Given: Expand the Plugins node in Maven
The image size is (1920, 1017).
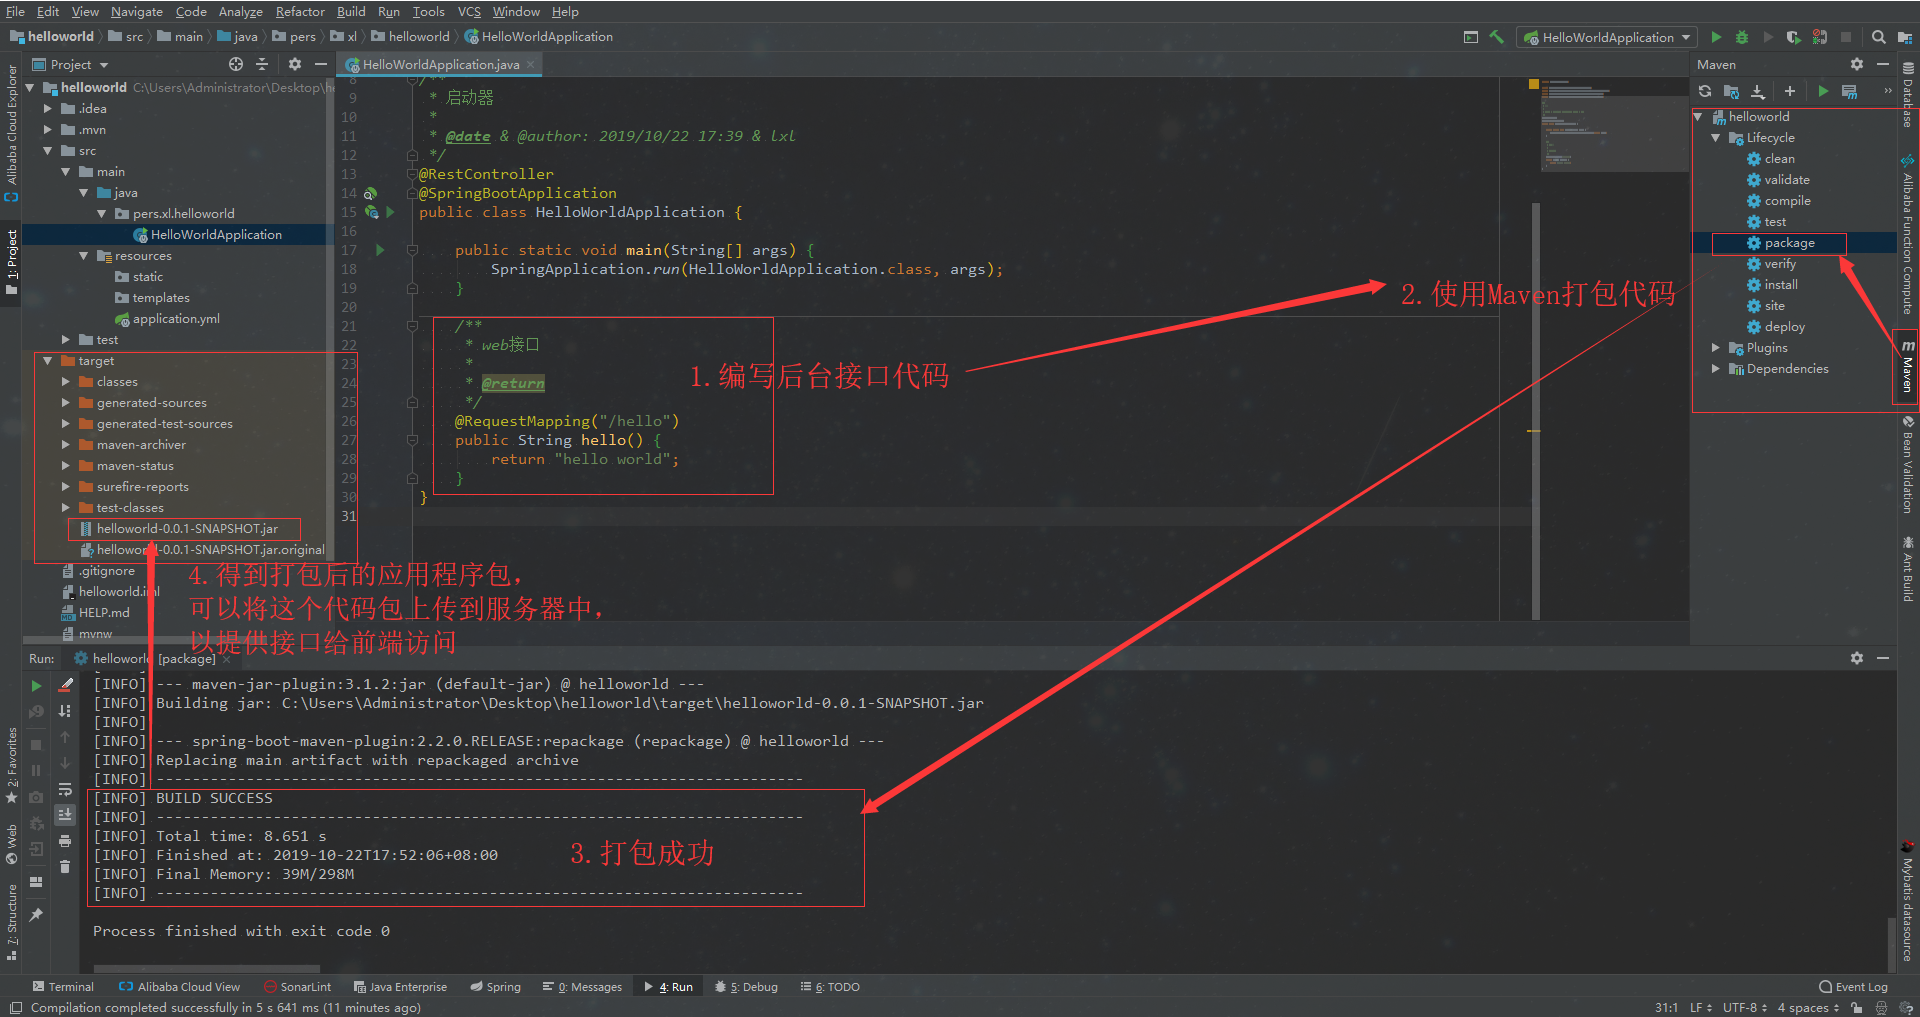Looking at the screenshot, I should pyautogui.click(x=1716, y=348).
